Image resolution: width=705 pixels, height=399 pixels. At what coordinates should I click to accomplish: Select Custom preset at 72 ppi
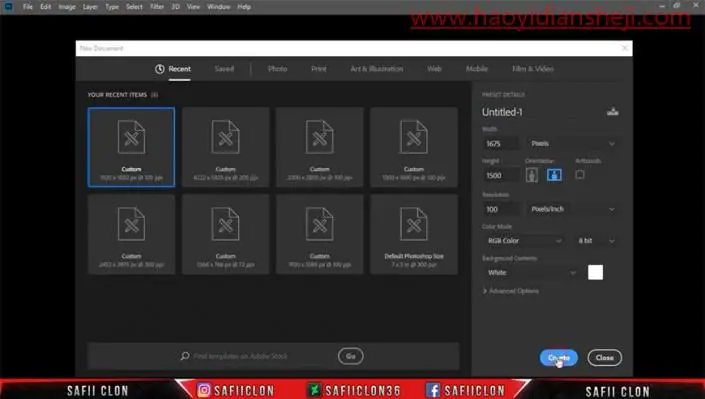(x=226, y=234)
